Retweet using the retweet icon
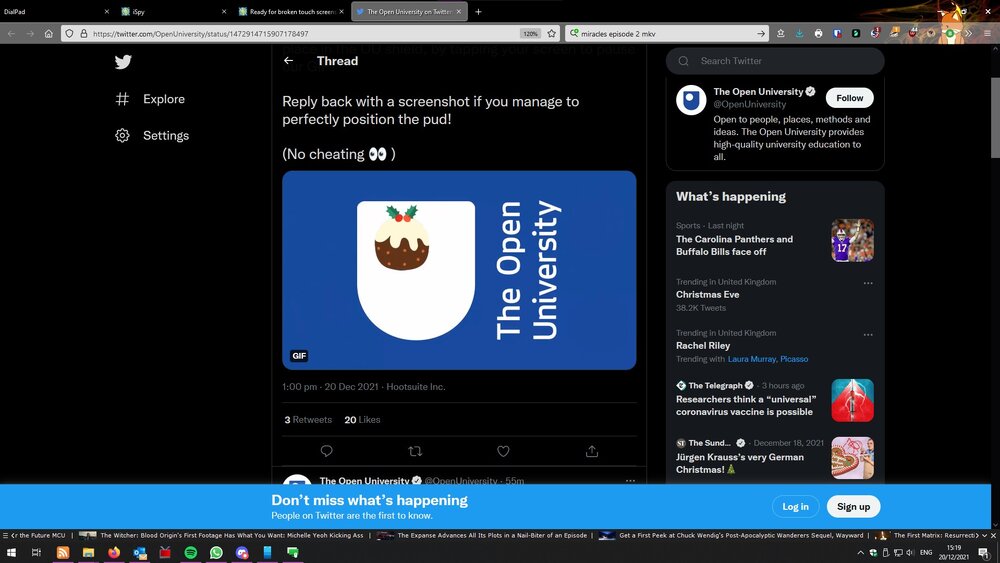Image resolution: width=1000 pixels, height=563 pixels. [x=415, y=451]
